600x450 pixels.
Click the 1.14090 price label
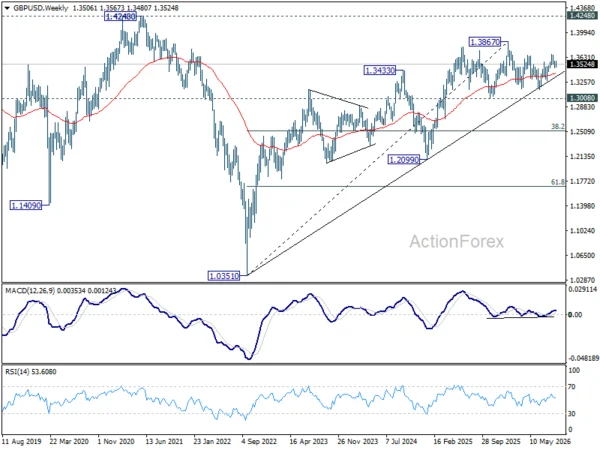tap(26, 205)
